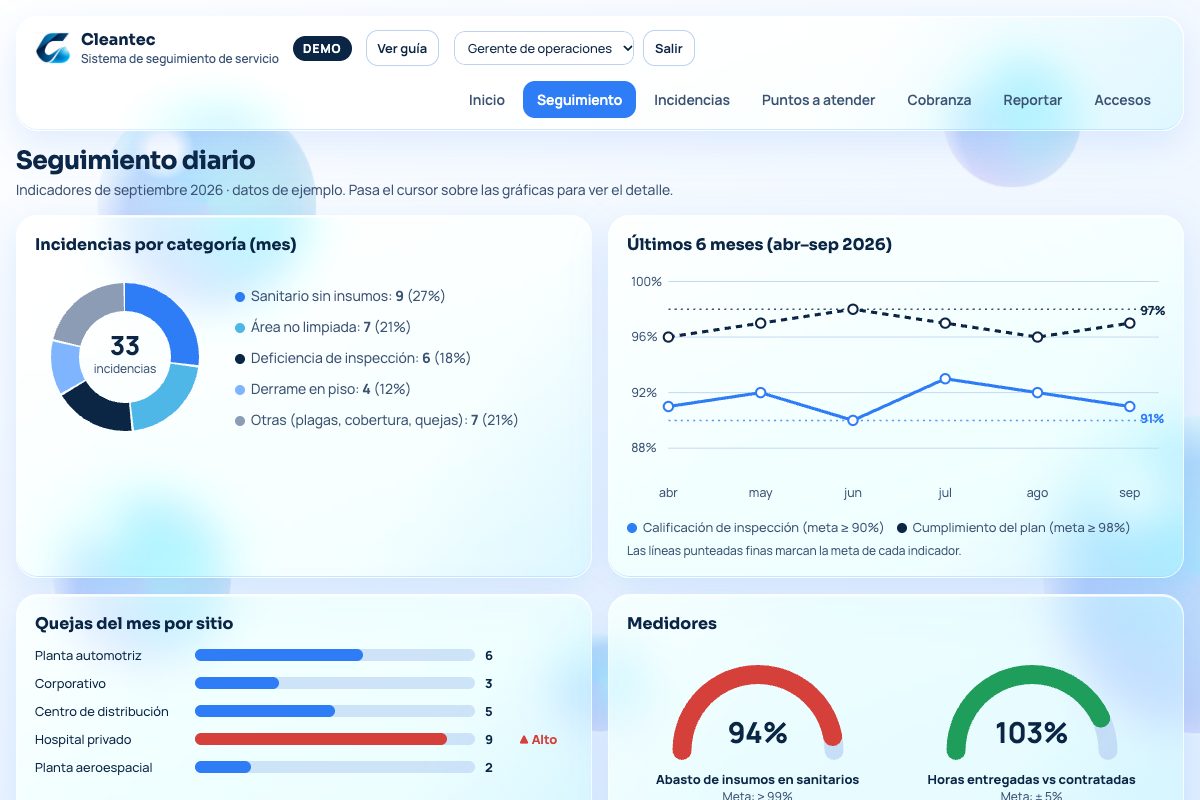Click Área no limpiada legend dot
The height and width of the screenshot is (800, 1200).
(x=240, y=328)
